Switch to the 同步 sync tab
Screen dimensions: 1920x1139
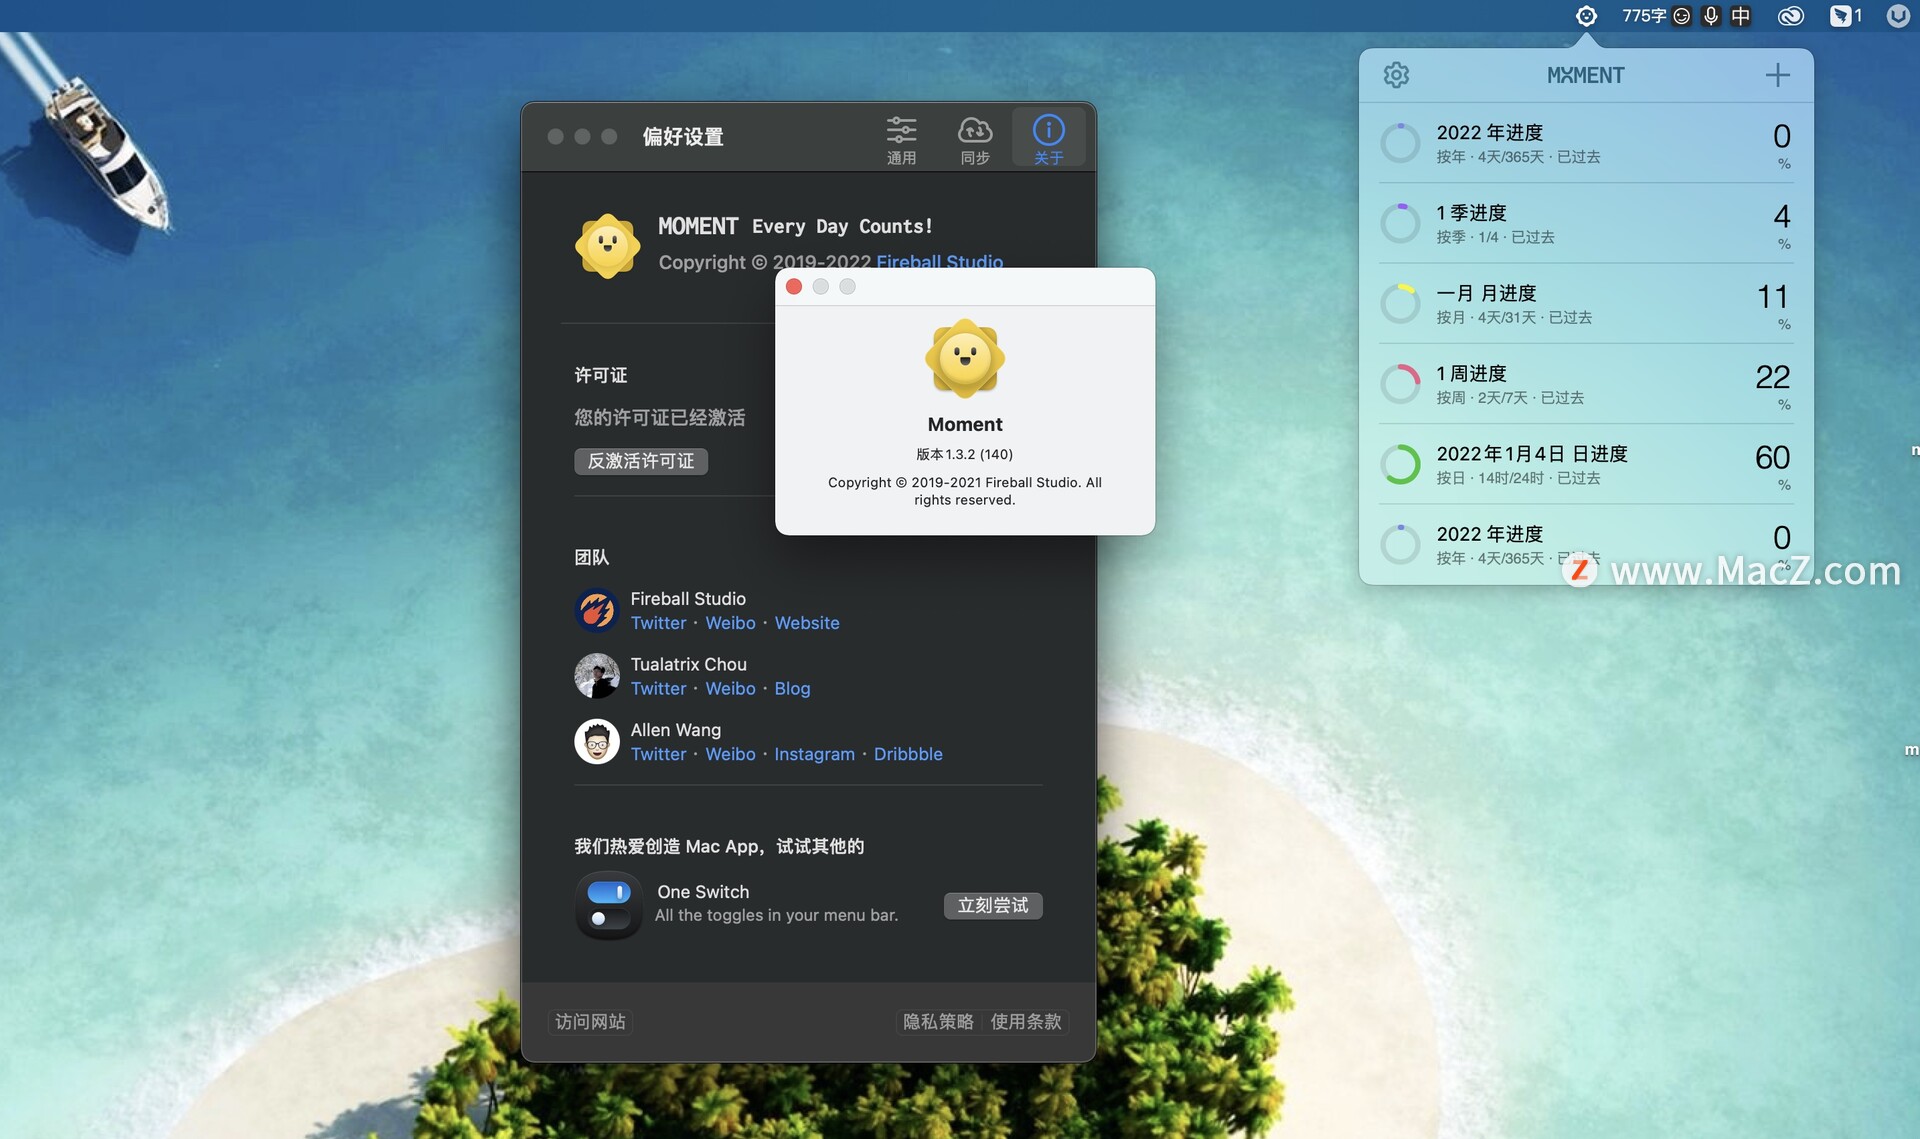coord(974,137)
